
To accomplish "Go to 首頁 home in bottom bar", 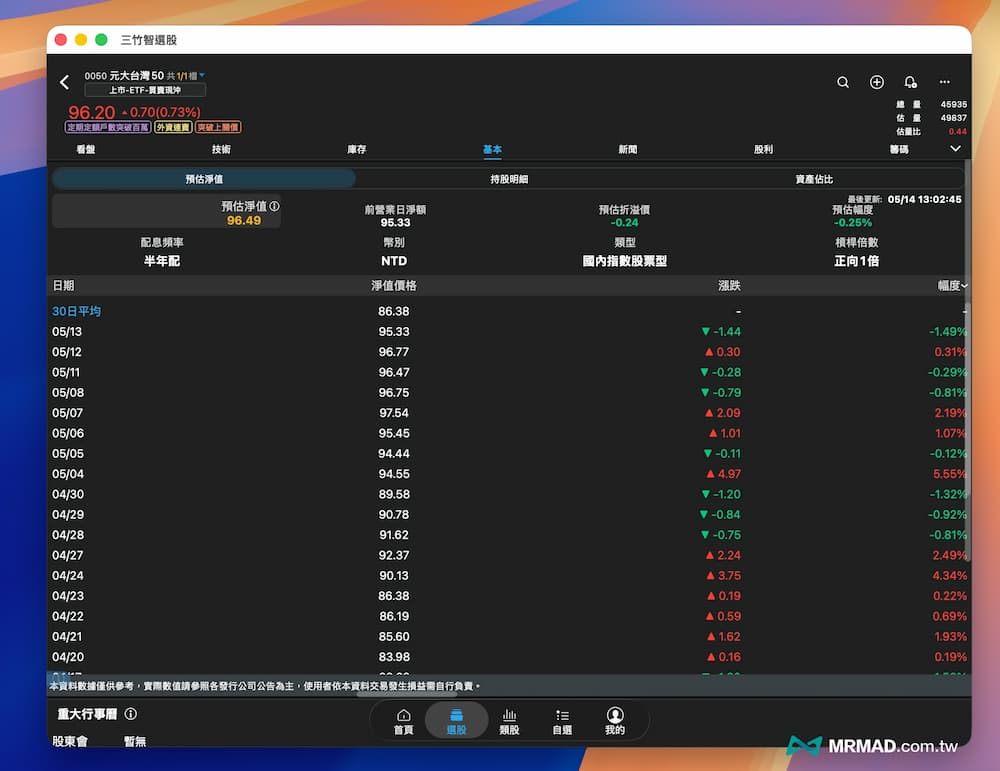I will pos(404,721).
